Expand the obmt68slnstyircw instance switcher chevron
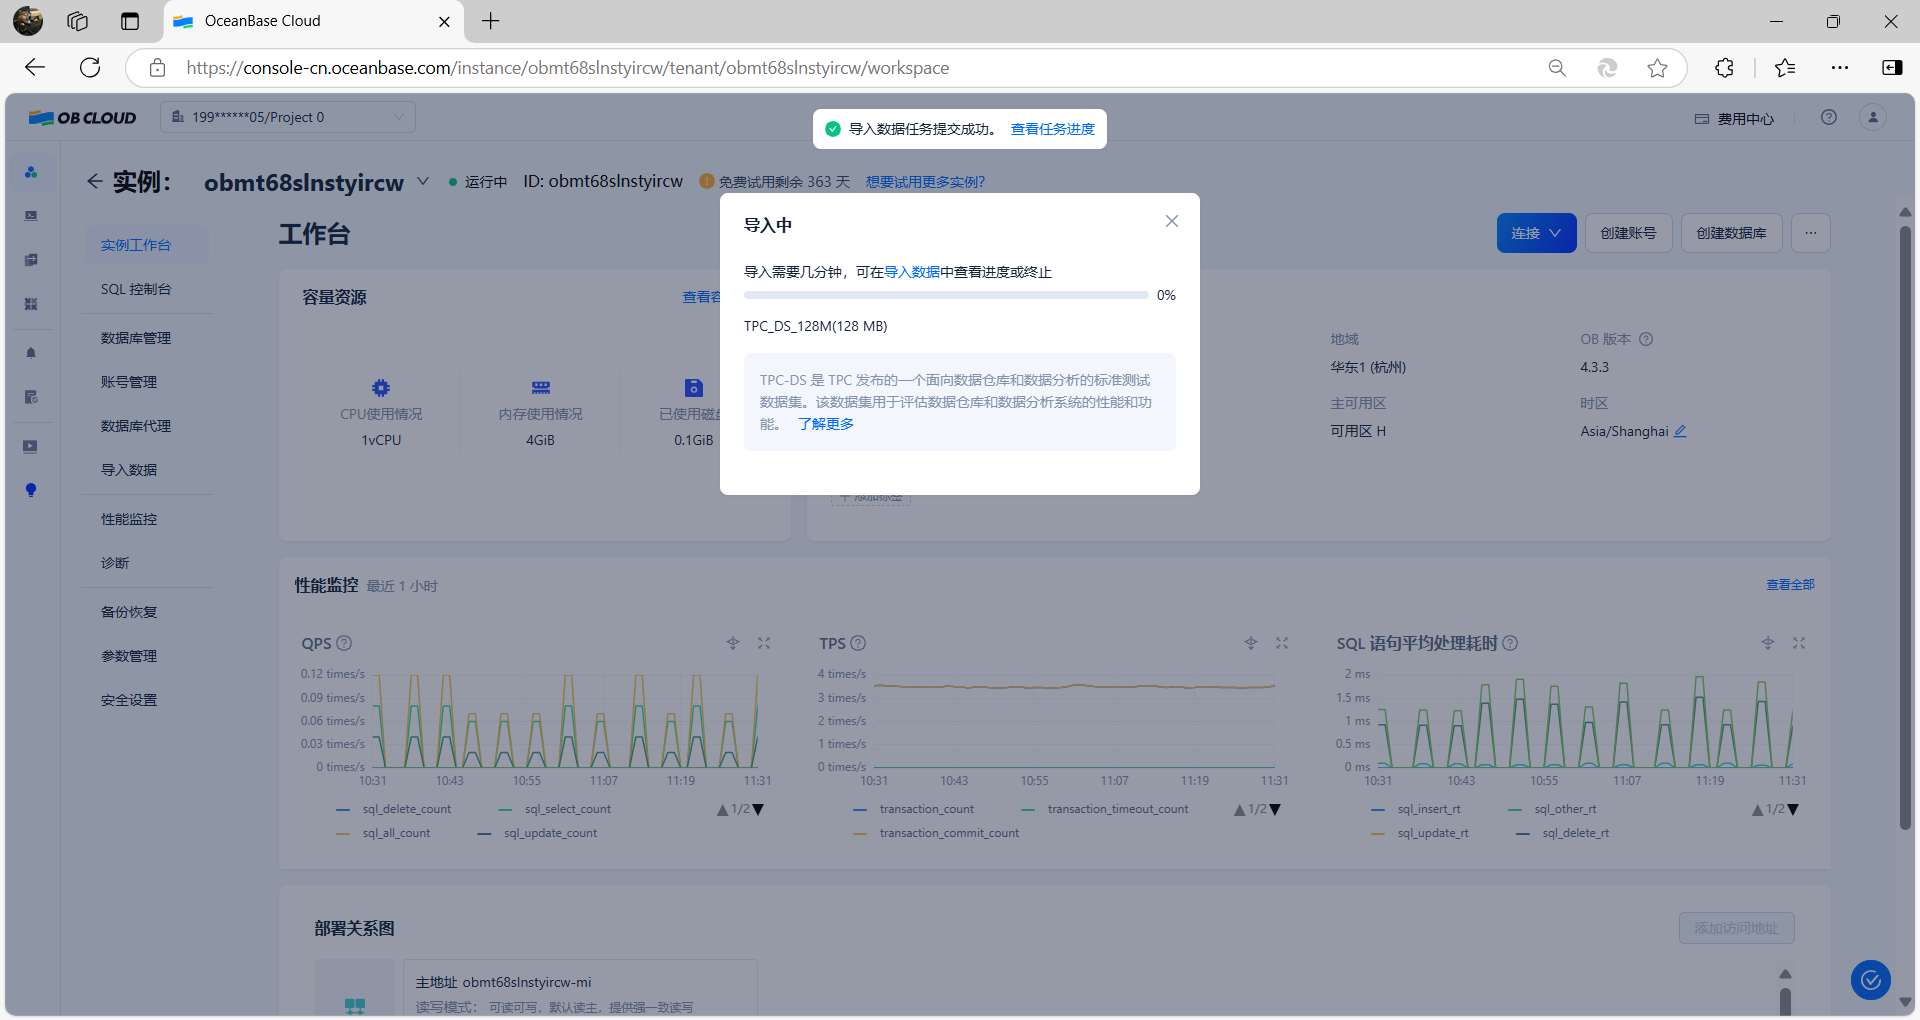Viewport: 1920px width, 1020px height. pyautogui.click(x=423, y=181)
